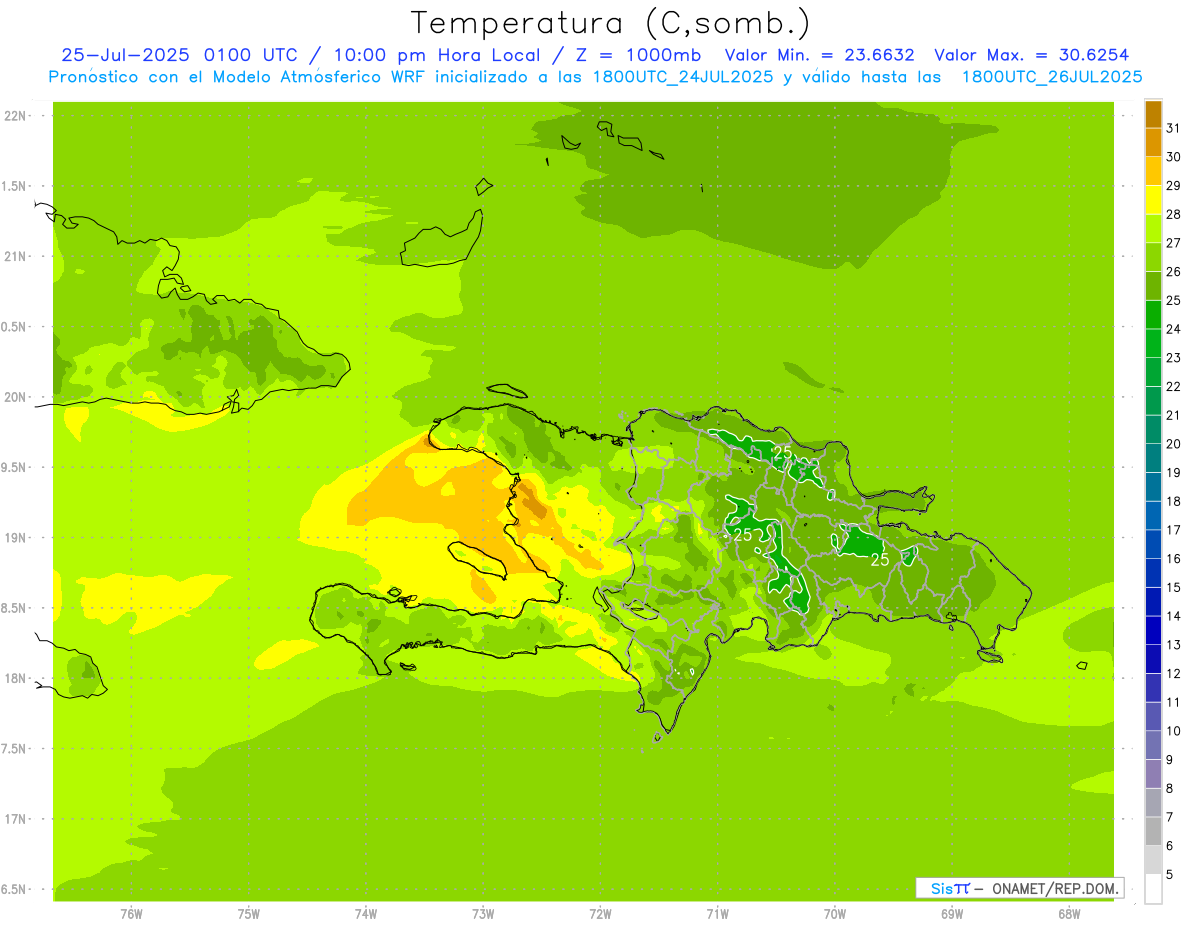Click the "74W" longitude axis label
The width and height of the screenshot is (1200, 927).
[366, 914]
